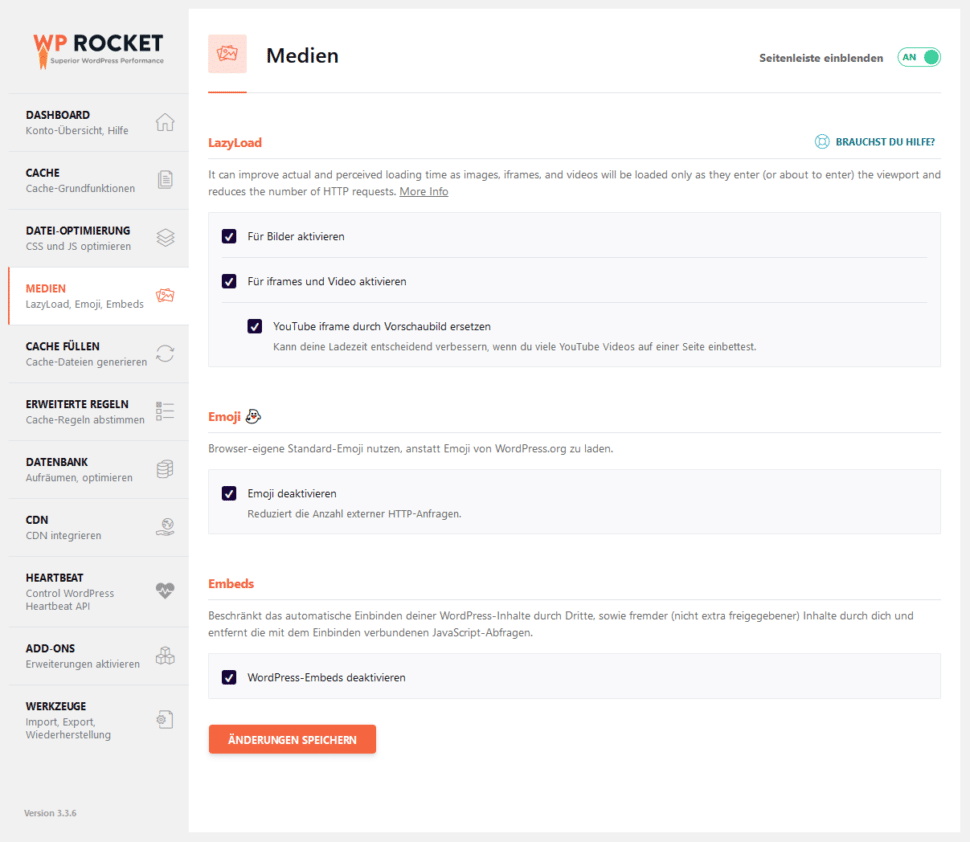Click Änderungen speichern button
Image resolution: width=970 pixels, height=842 pixels.
(x=292, y=739)
